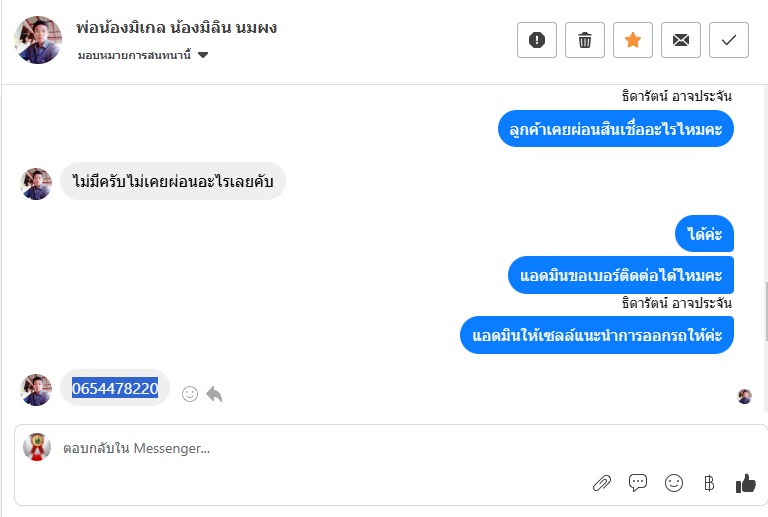Click the message seen avatar indicator
Screen dimensions: 768x517
point(745,396)
